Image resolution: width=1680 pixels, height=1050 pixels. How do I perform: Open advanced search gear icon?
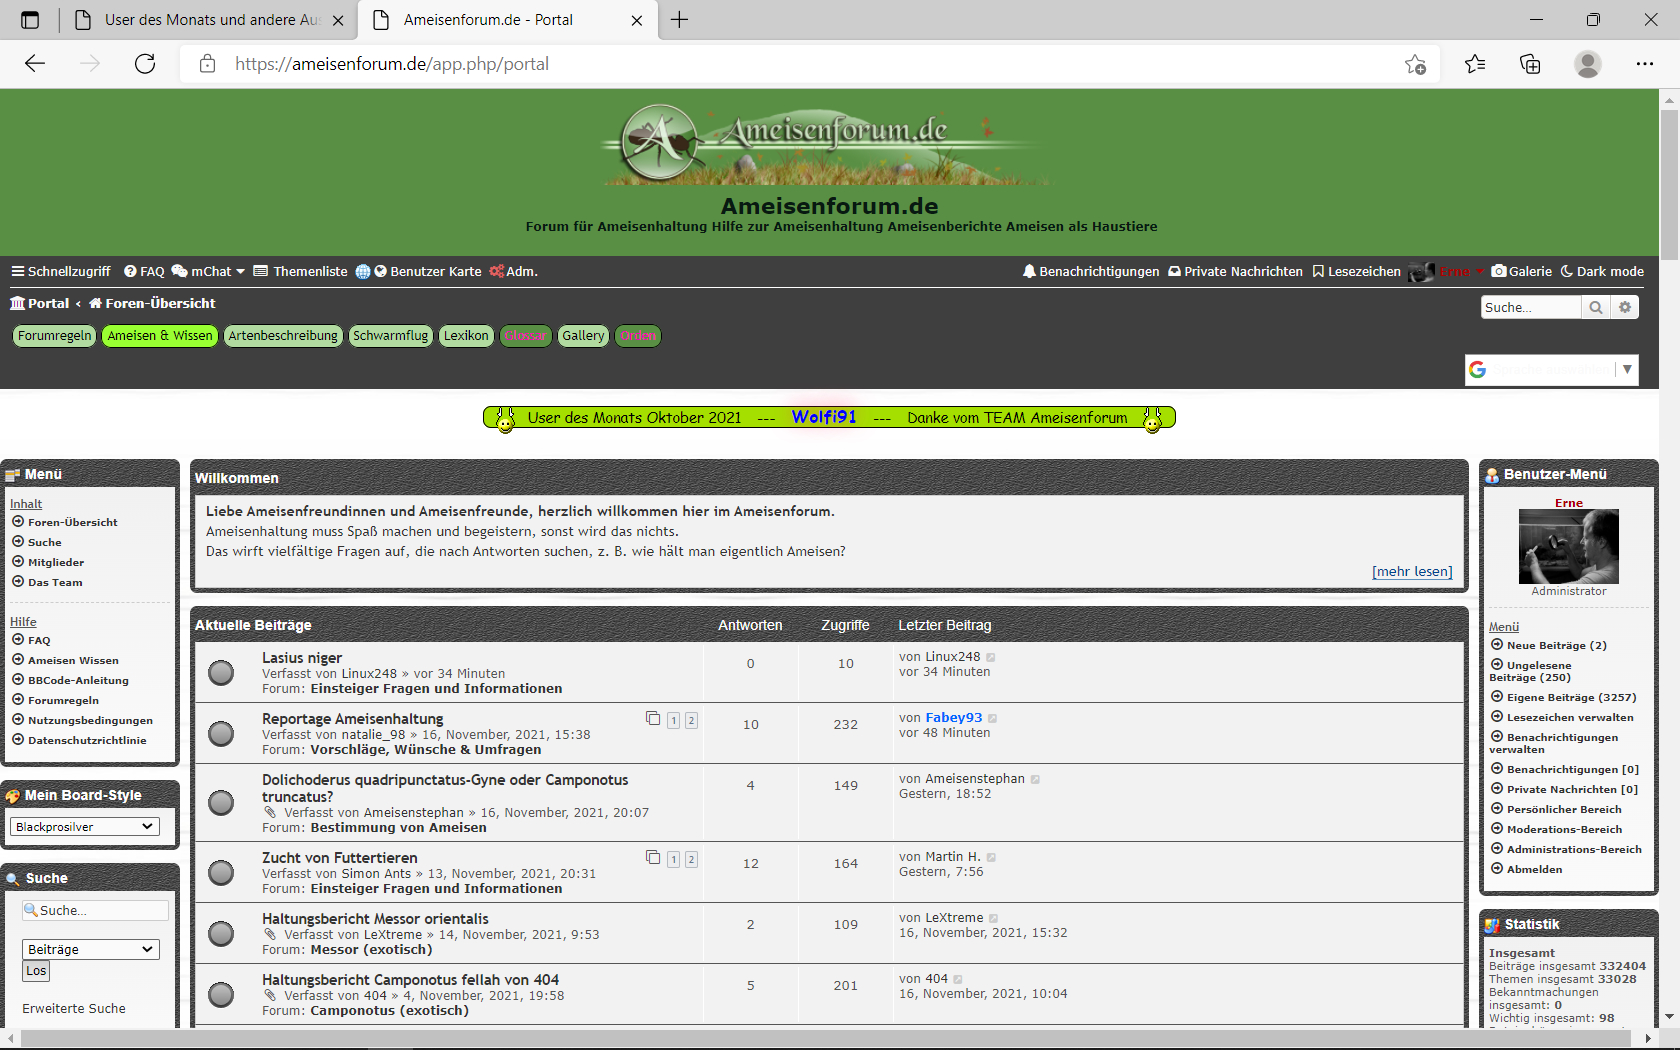1625,308
